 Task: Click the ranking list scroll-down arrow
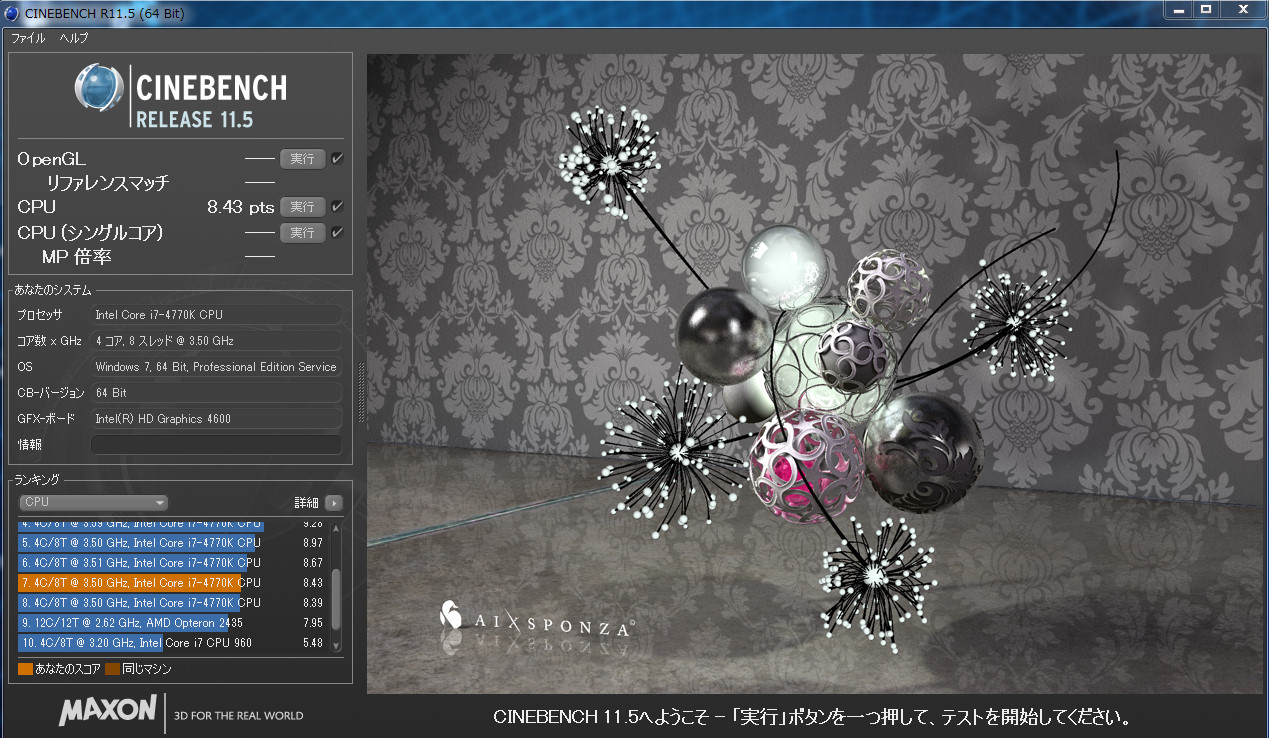click(x=336, y=645)
